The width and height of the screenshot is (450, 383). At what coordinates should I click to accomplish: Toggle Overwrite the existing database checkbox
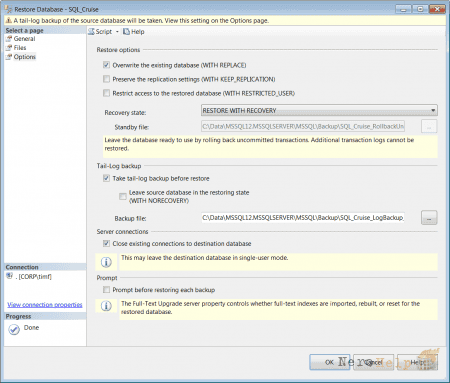tap(106, 65)
